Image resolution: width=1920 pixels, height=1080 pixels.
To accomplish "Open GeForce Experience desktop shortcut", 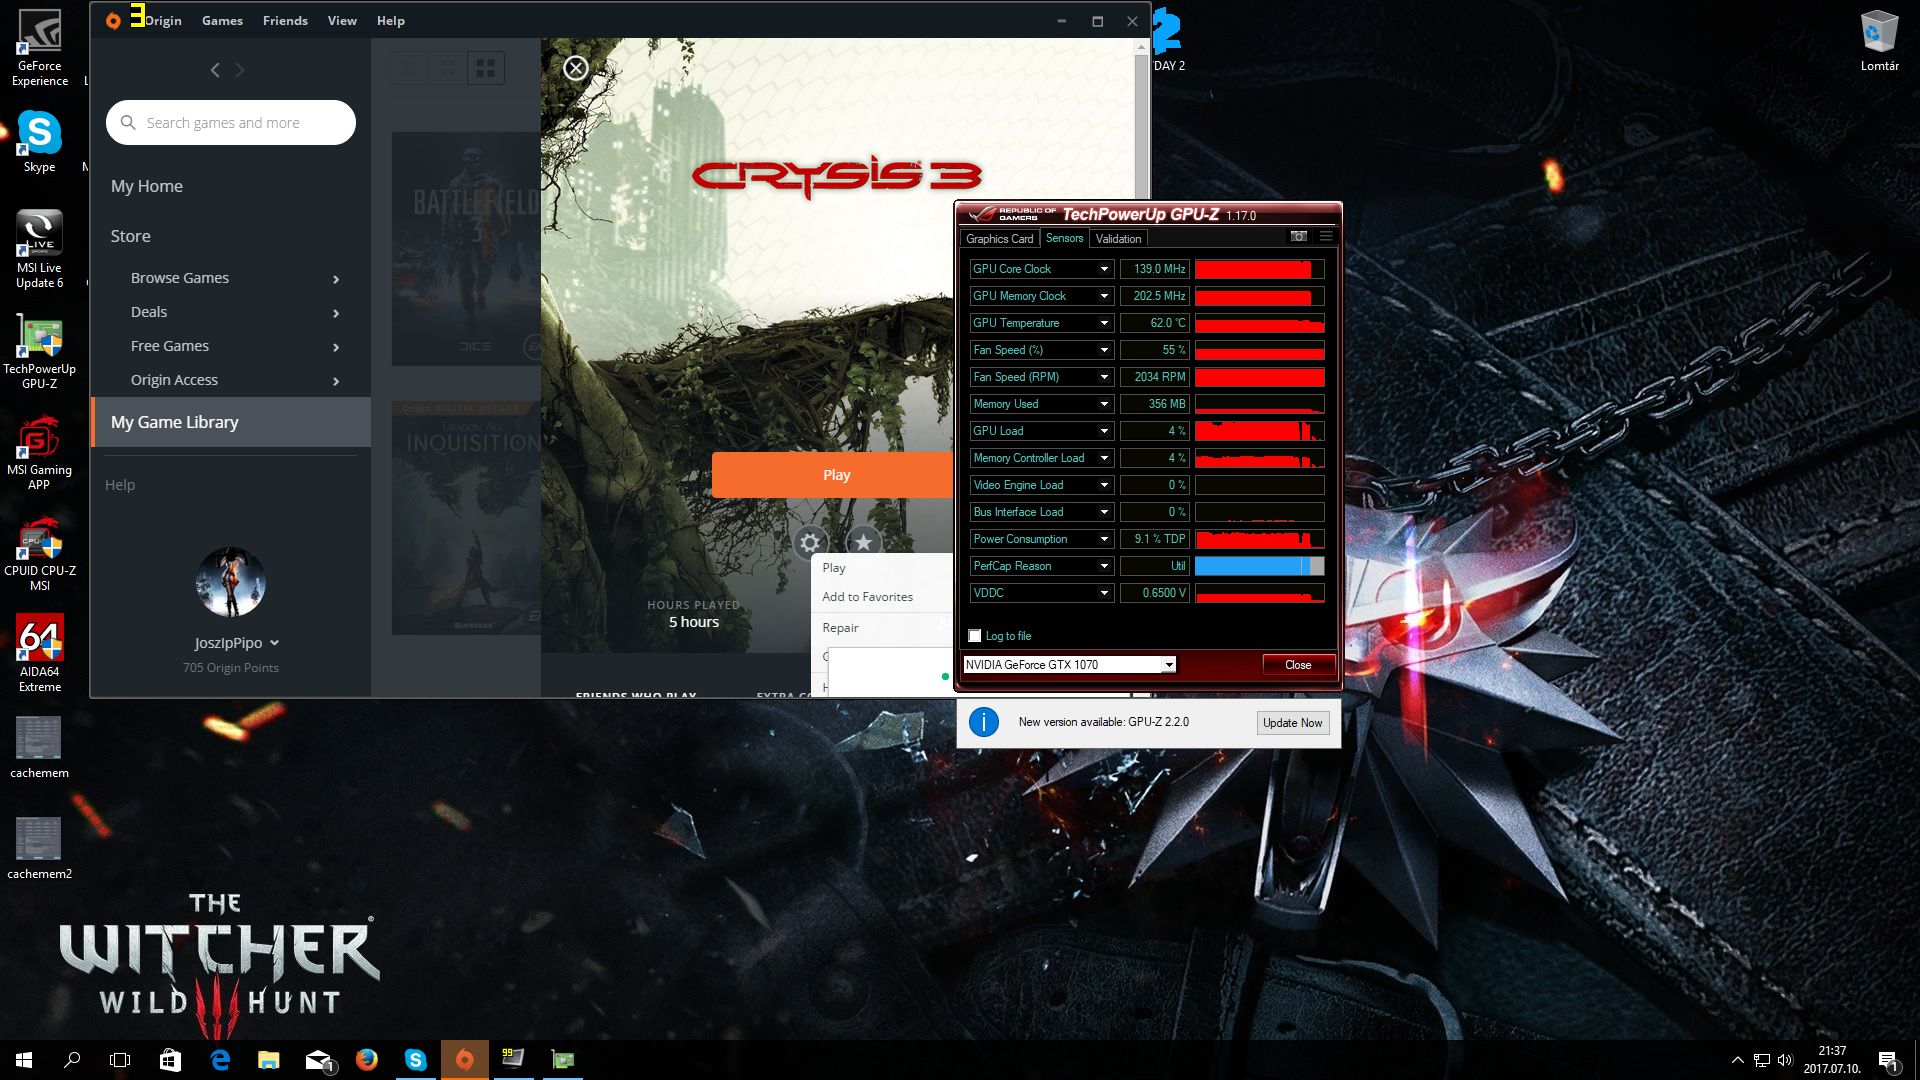I will coord(40,47).
